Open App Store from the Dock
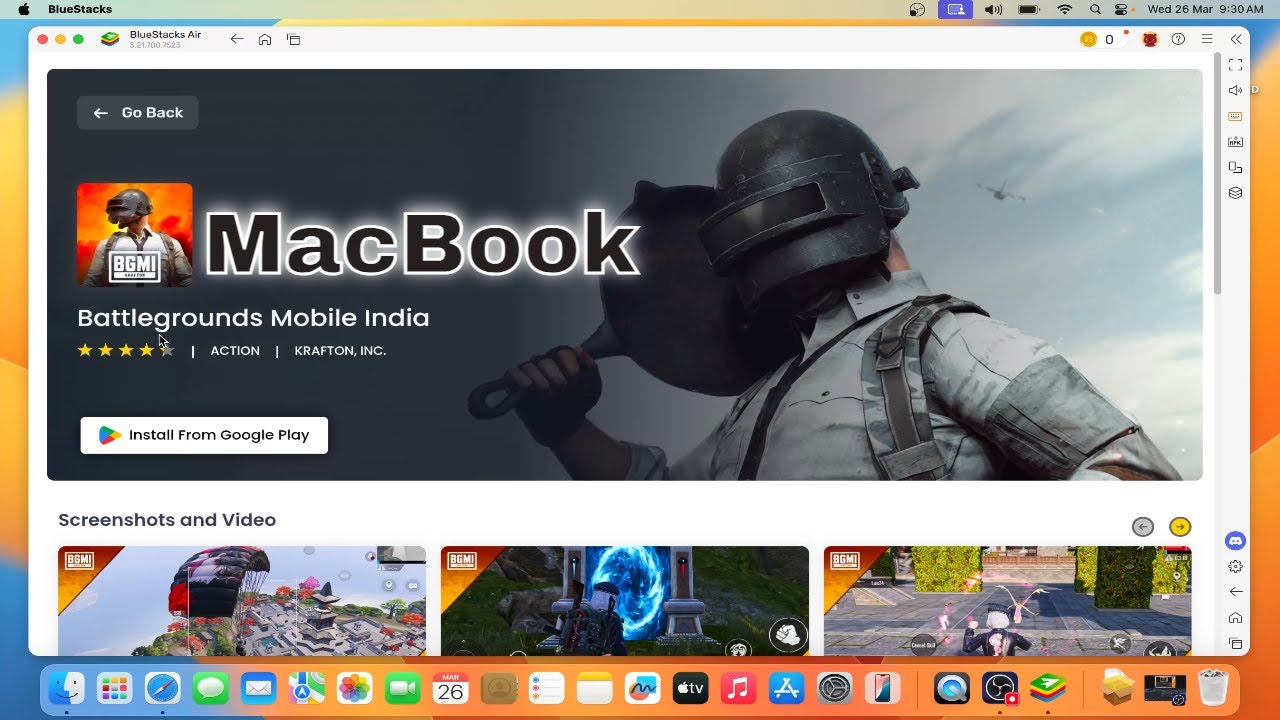 point(787,688)
